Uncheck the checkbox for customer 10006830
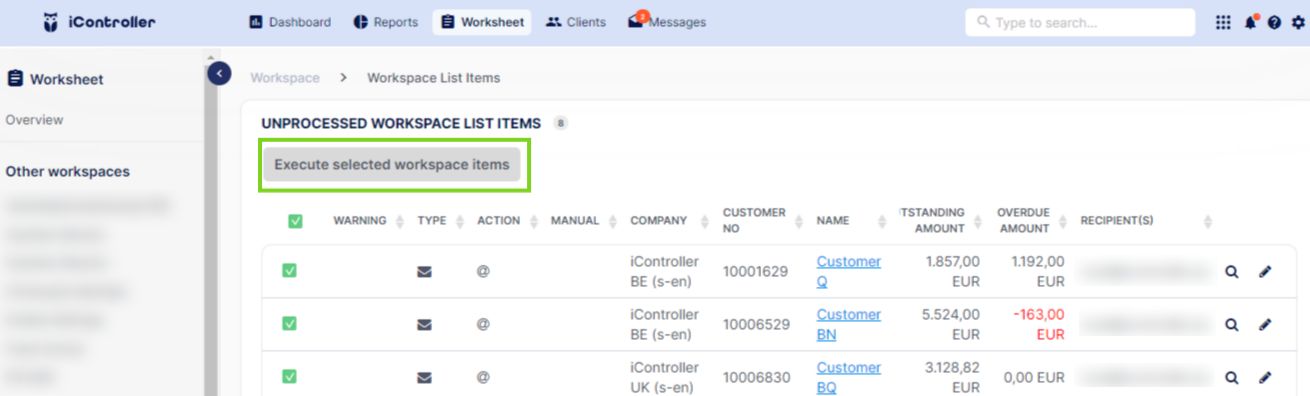The width and height of the screenshot is (1310, 396). [289, 377]
